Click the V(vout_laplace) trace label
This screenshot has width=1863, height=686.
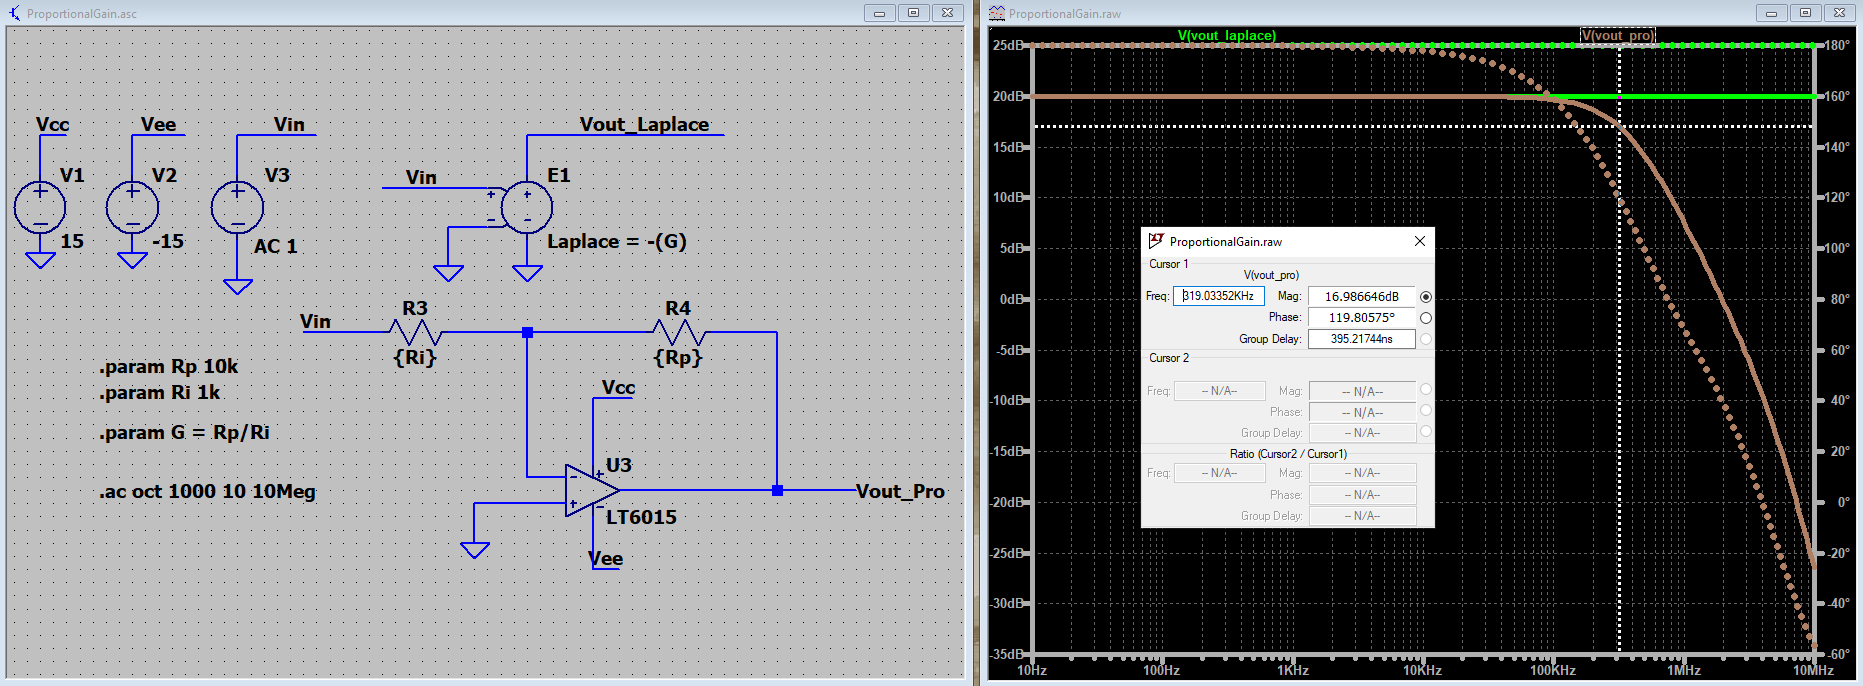click(x=1226, y=35)
